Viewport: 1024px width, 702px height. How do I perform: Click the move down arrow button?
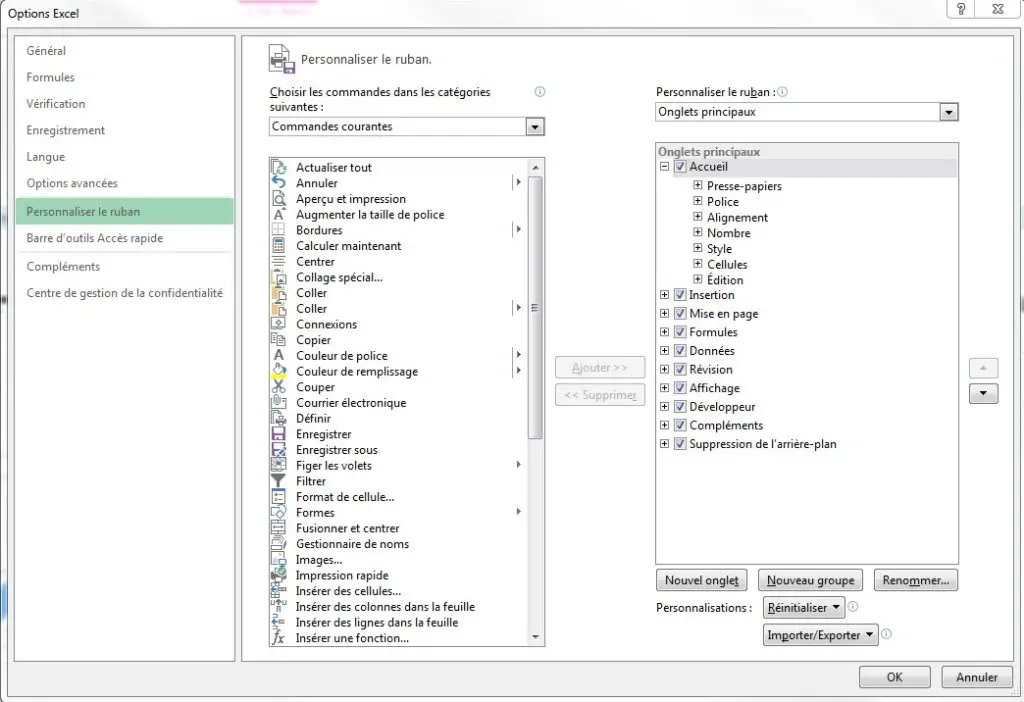click(x=984, y=394)
